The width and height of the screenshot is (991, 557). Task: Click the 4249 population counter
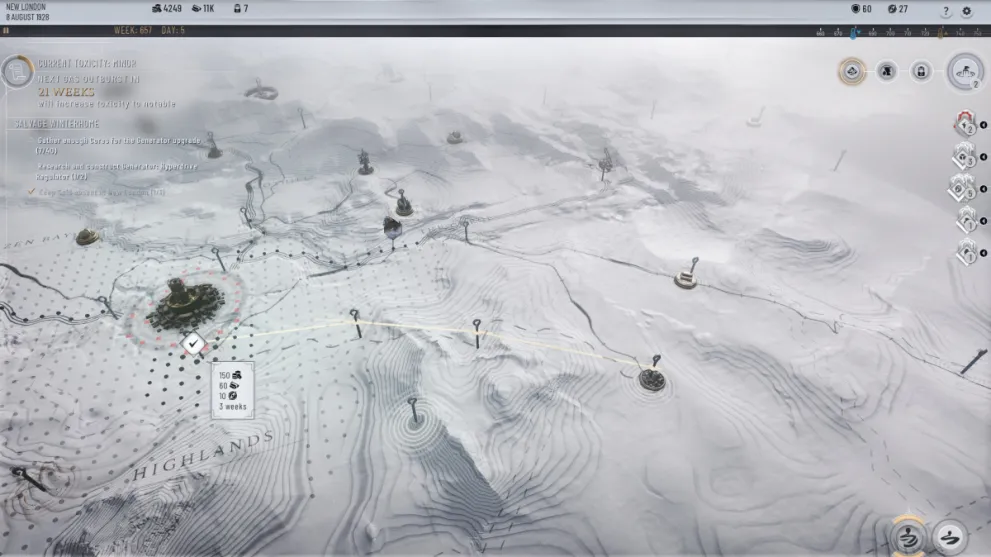166,9
